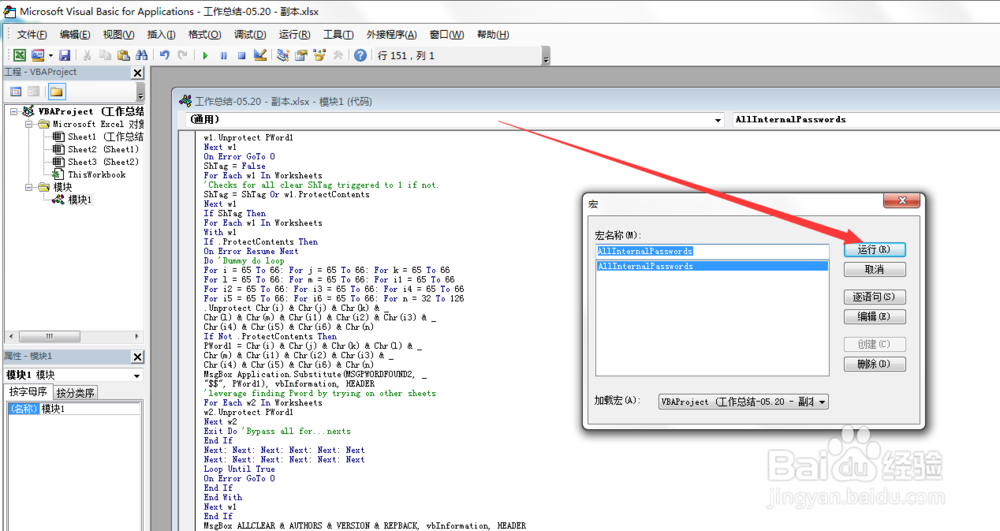Open 格式(O) menu
This screenshot has height=531, width=1000.
click(205, 34)
